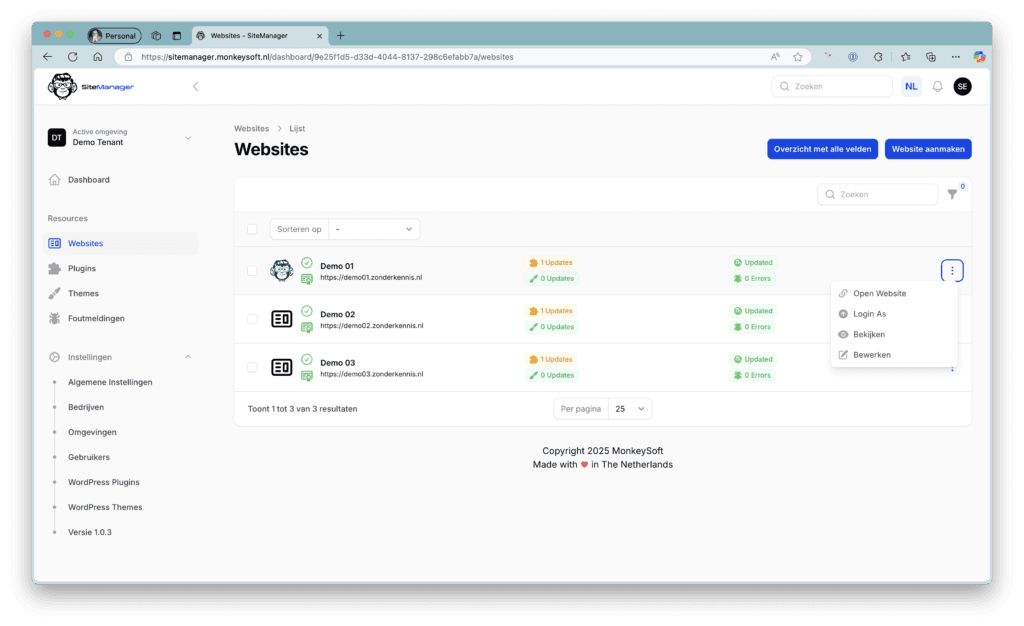Screen dimensions: 1024x626
Task: Click the browser refresh icon
Action: click(72, 57)
